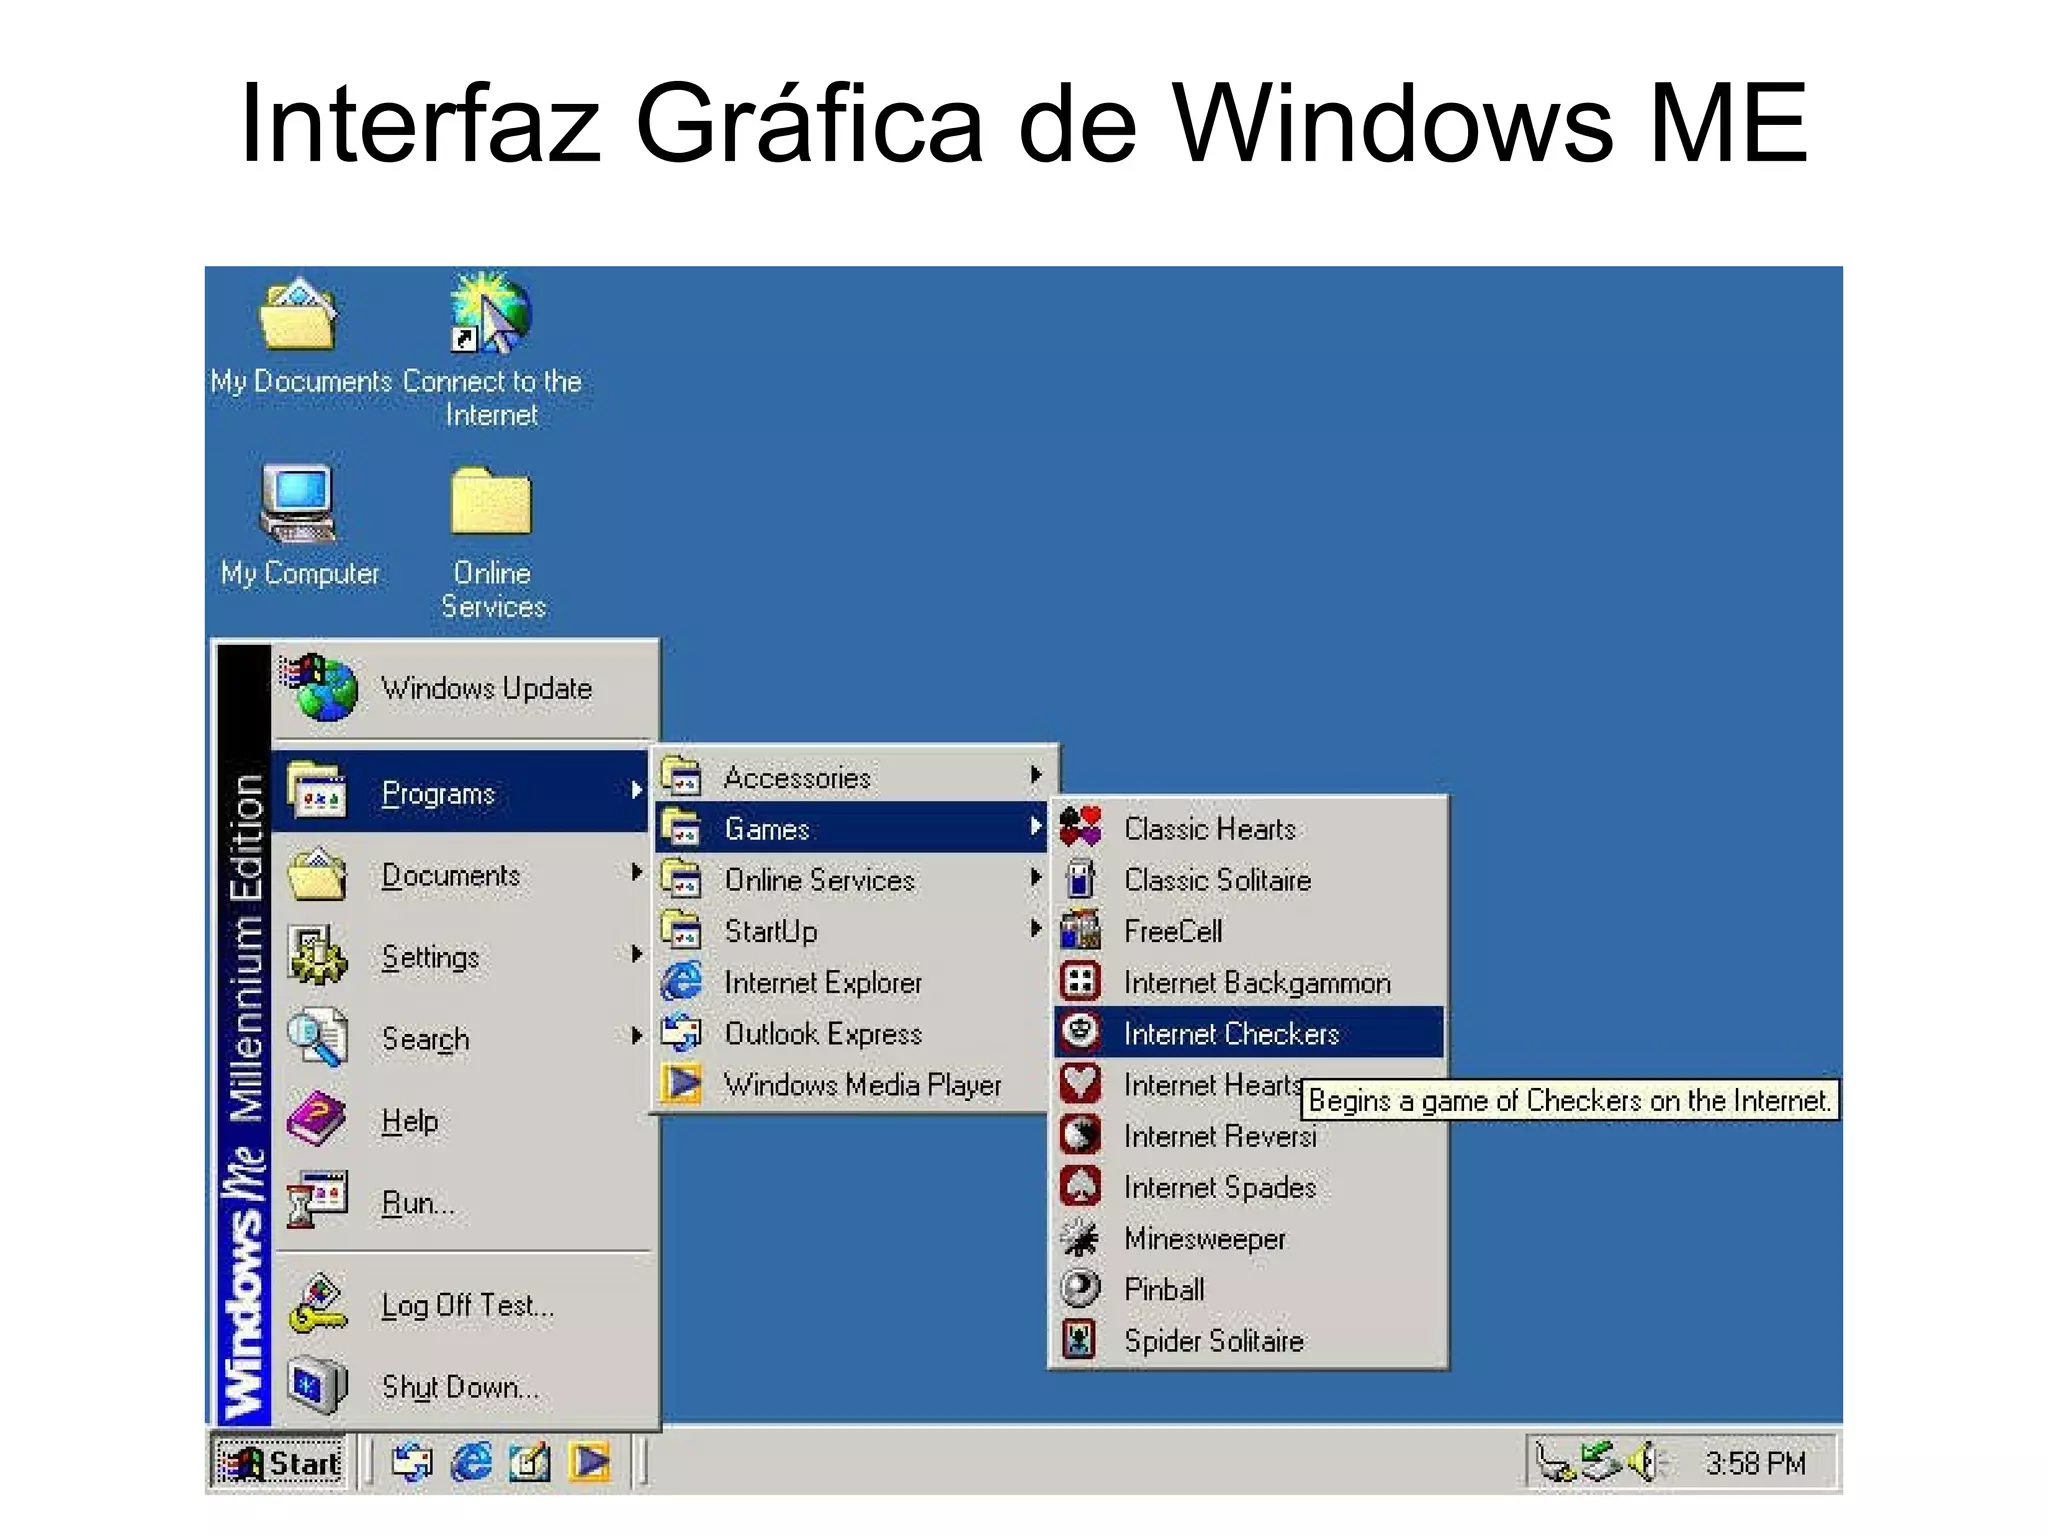Viewport: 2048px width, 1536px height.
Task: Click the Windows Media Player menu icon
Action: [682, 1083]
